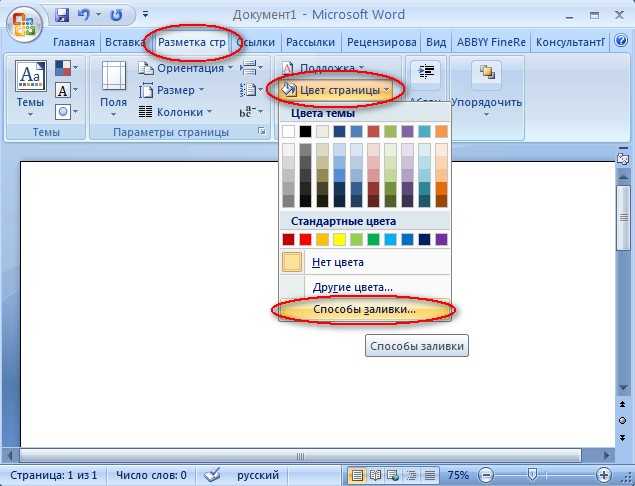Click page indicator Страница: 1 из 1
The width and height of the screenshot is (635, 486).
point(53,475)
